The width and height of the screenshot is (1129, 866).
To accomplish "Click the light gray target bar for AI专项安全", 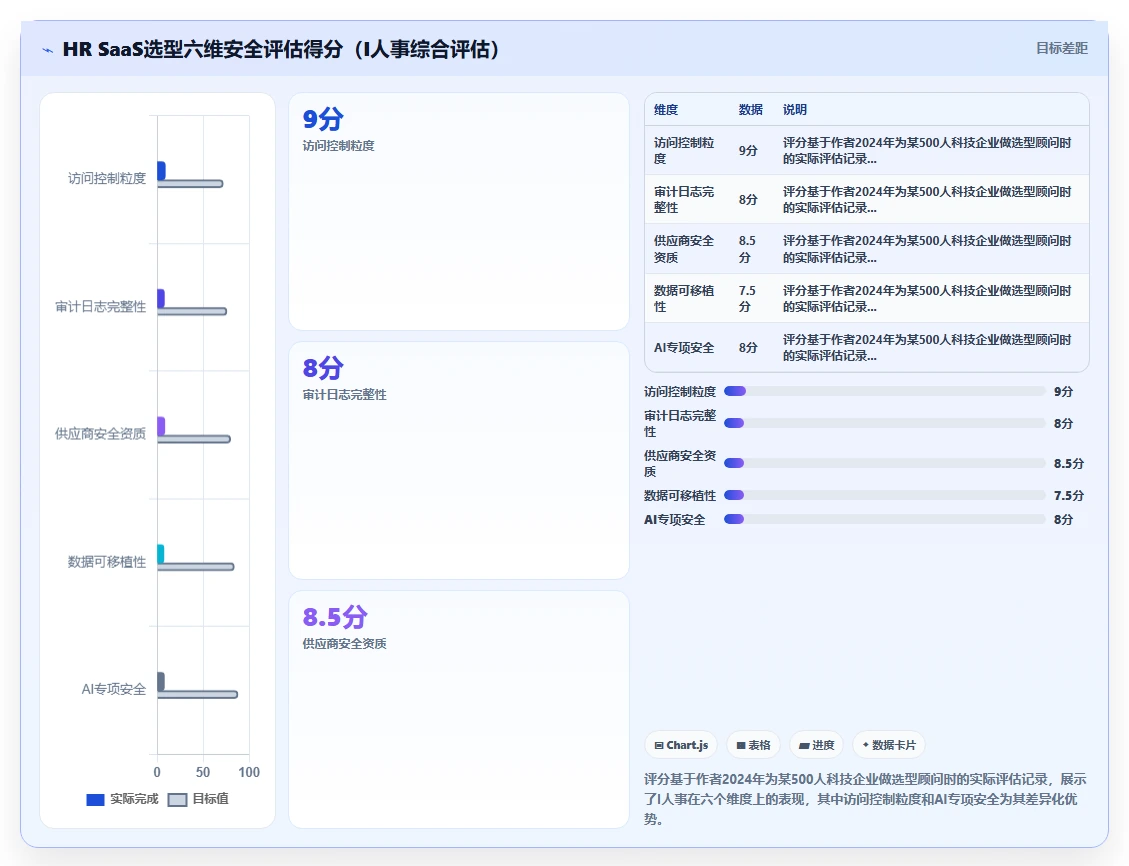I will pyautogui.click(x=197, y=695).
